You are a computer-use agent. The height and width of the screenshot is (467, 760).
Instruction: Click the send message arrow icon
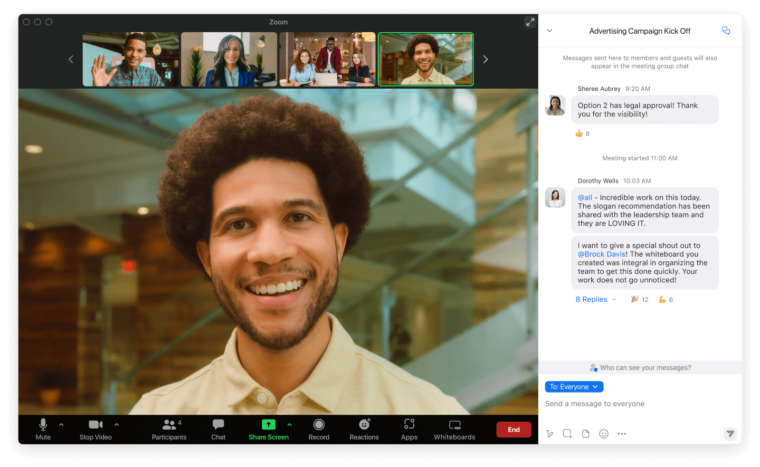[x=730, y=433]
